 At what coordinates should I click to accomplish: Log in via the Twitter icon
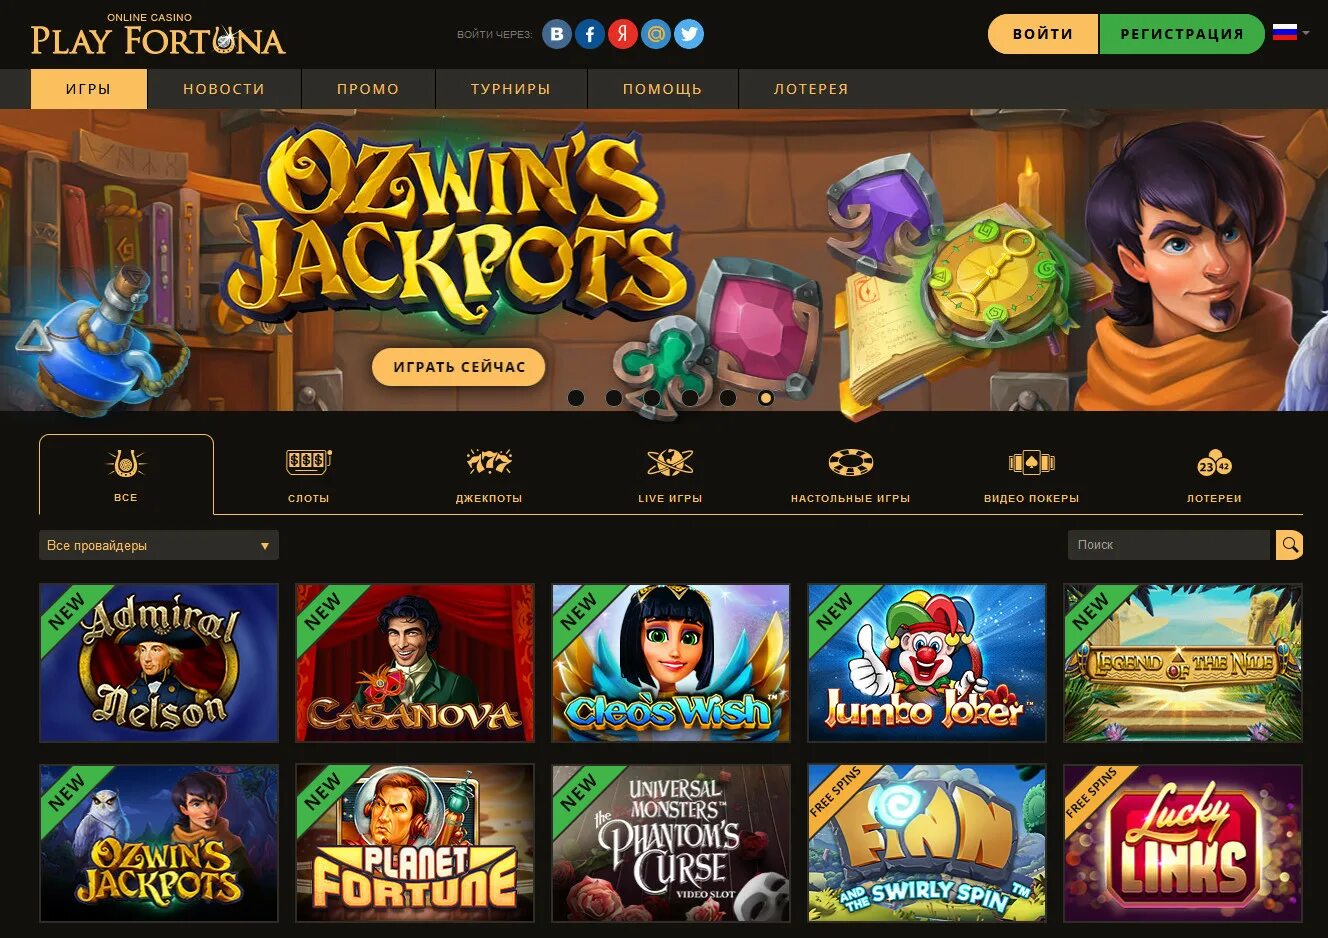[689, 34]
